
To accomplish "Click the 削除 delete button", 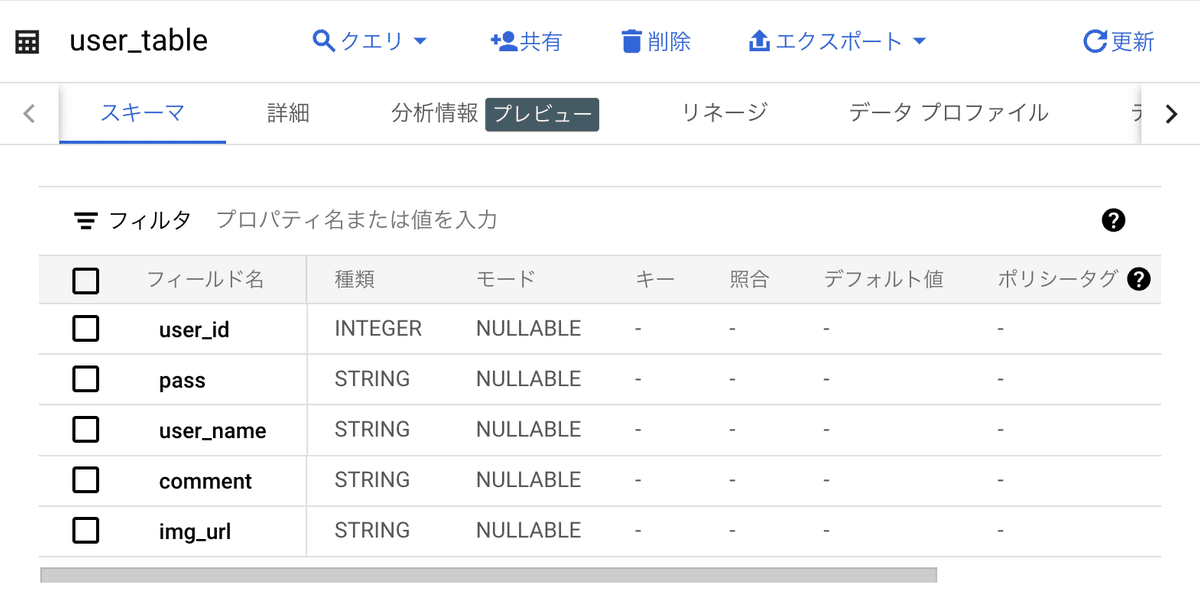I will click(x=656, y=41).
